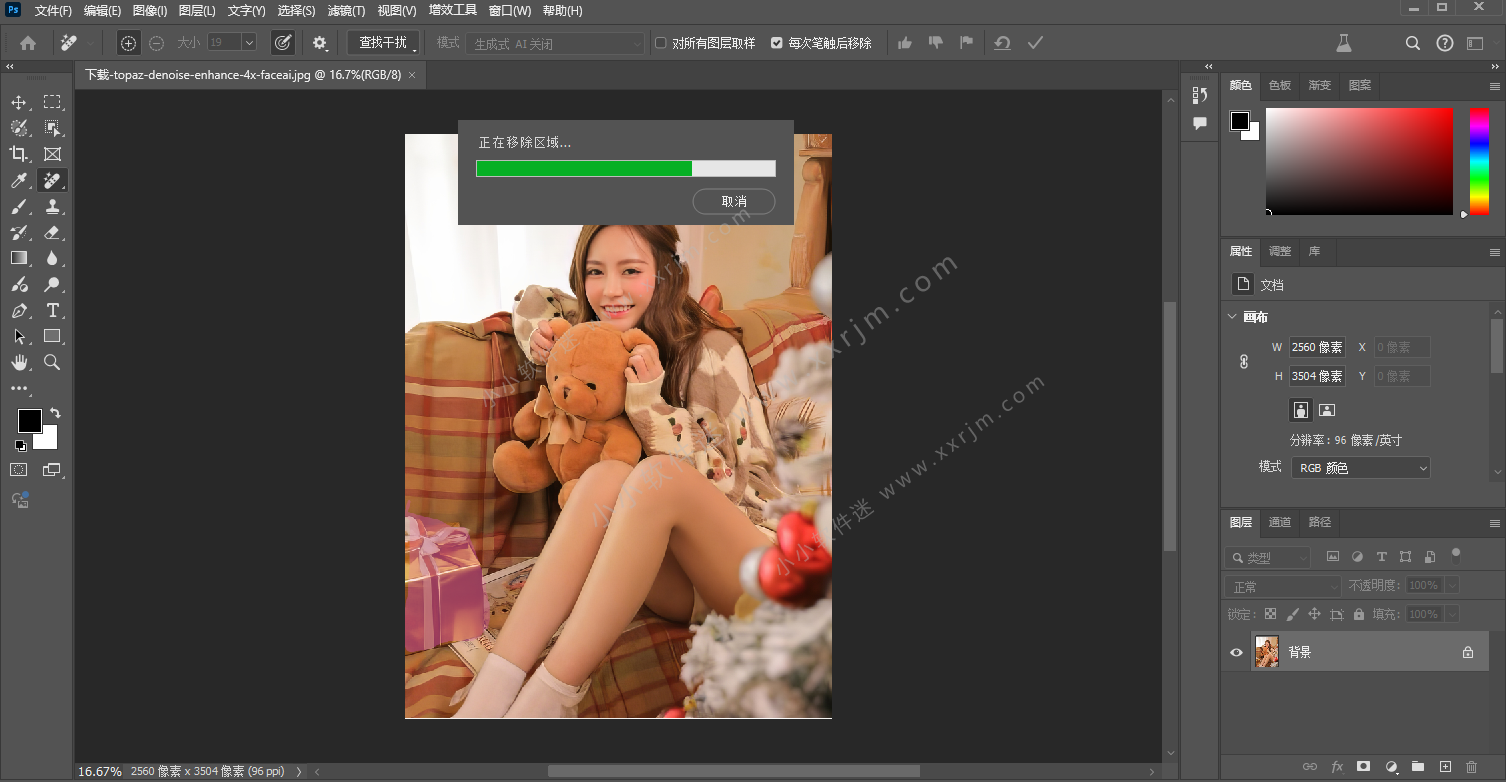The height and width of the screenshot is (782, 1506).
Task: Toggle lock transparent pixels checker icon
Action: (x=1270, y=614)
